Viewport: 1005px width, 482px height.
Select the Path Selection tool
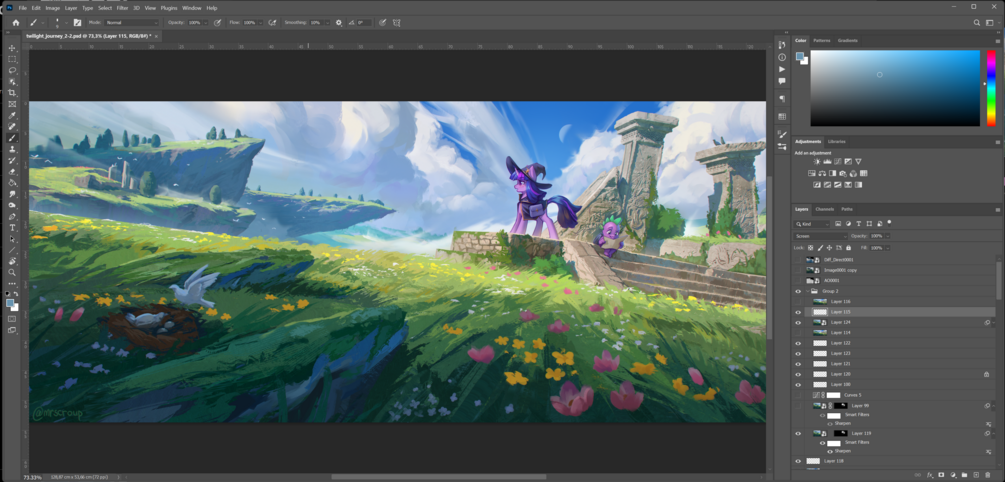pyautogui.click(x=12, y=238)
